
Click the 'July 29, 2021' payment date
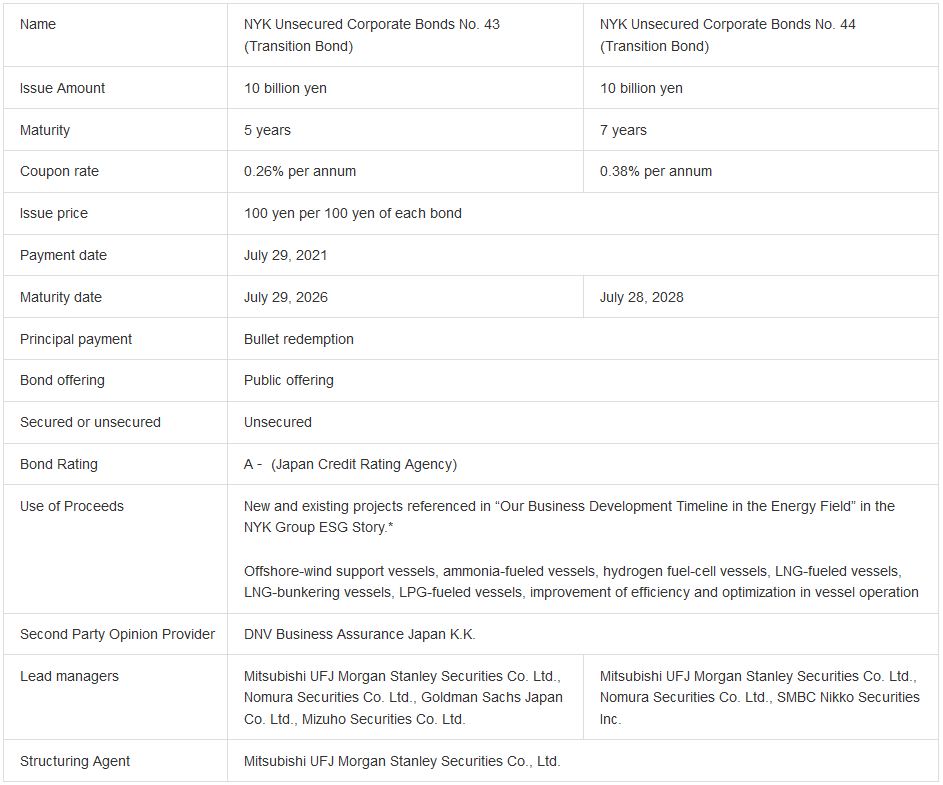point(285,255)
